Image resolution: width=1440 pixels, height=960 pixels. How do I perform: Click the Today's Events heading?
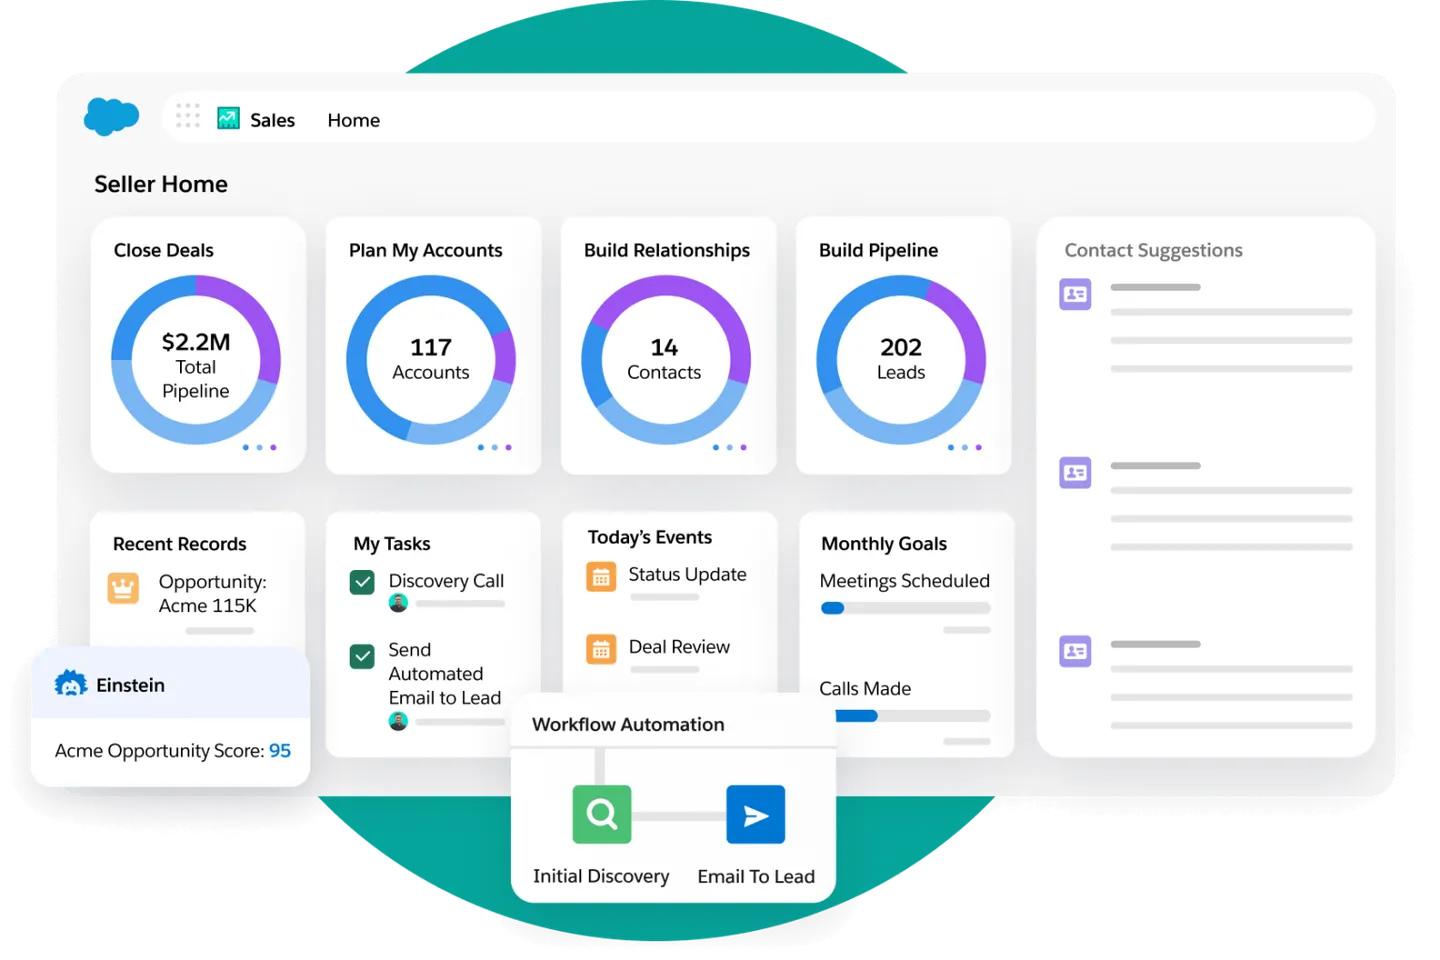[650, 537]
